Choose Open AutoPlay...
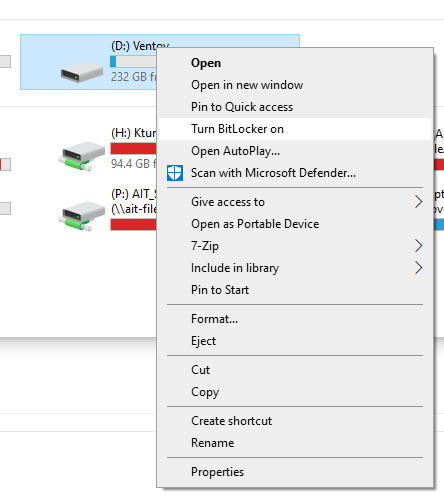 (295, 151)
